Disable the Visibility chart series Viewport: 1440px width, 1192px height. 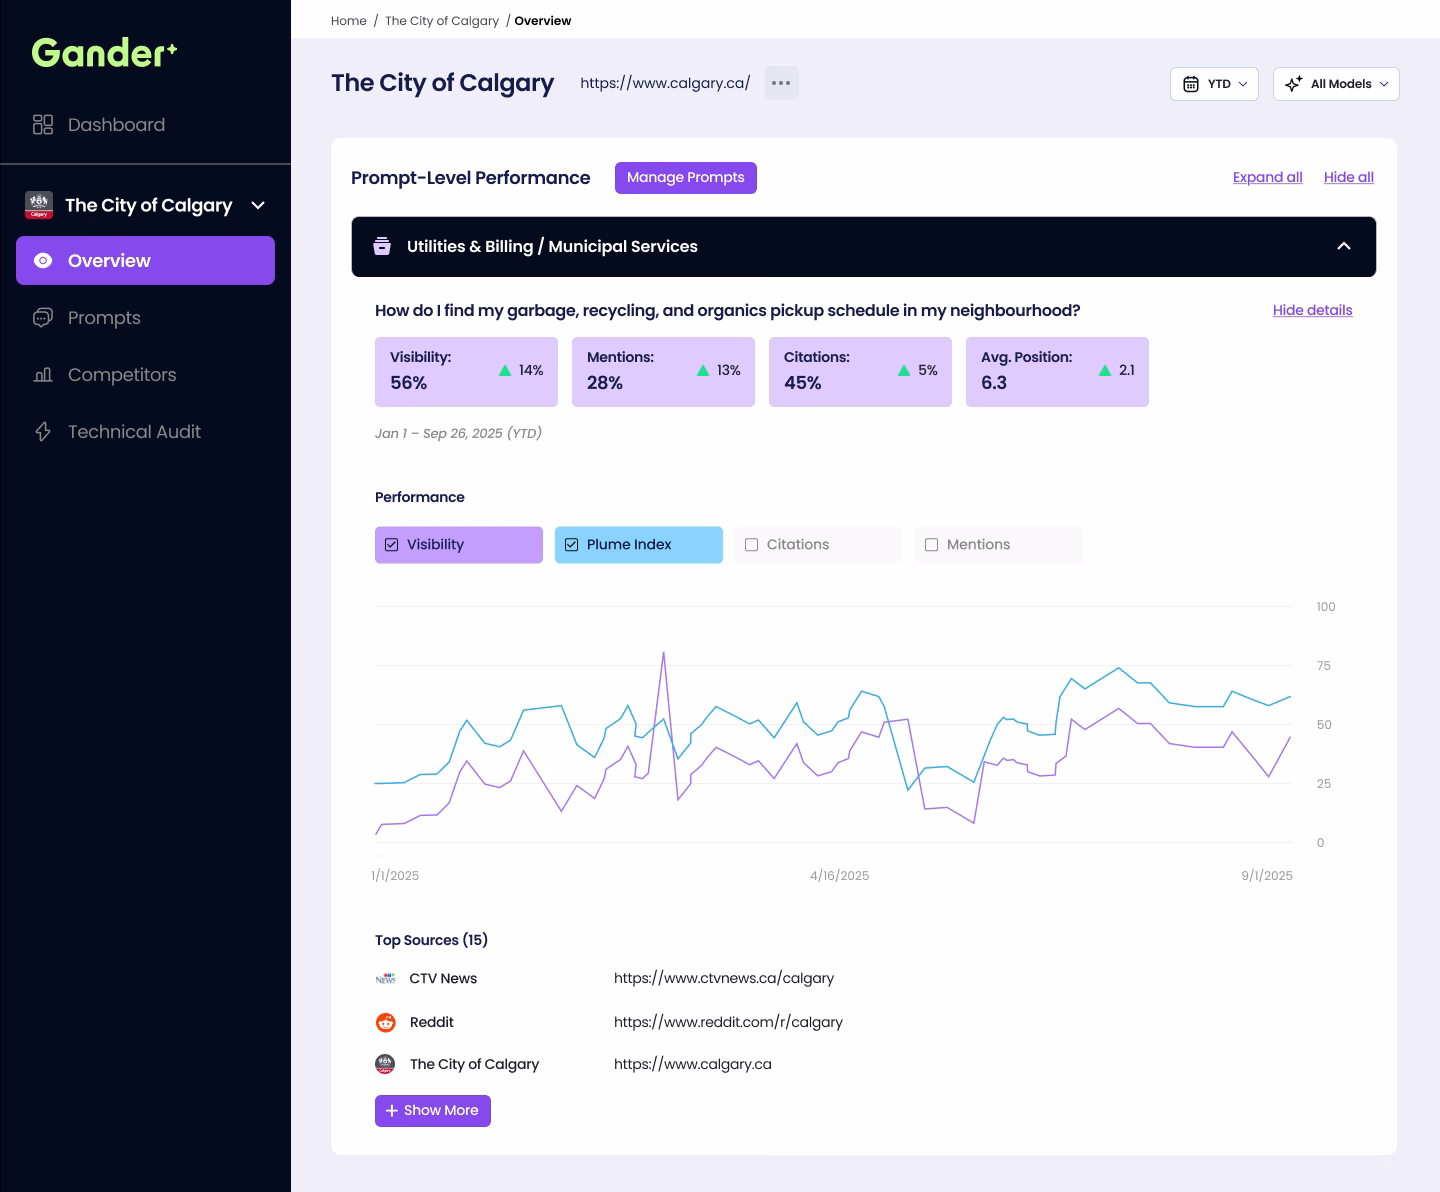click(x=391, y=544)
